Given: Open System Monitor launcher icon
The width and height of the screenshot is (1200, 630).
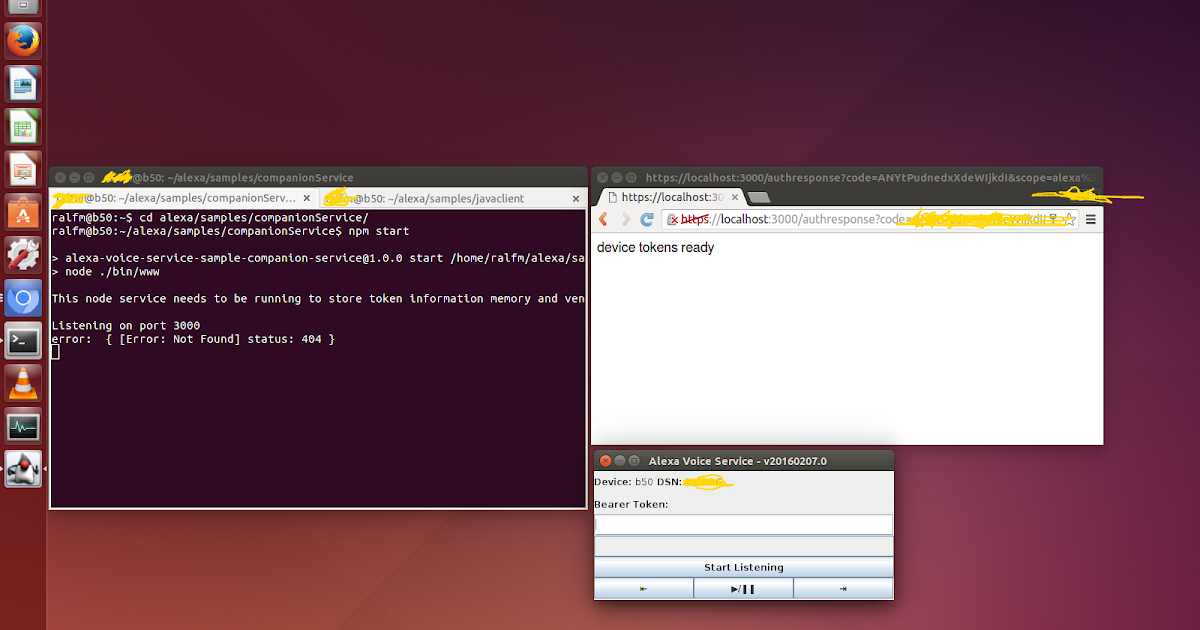Looking at the screenshot, I should 23,428.
